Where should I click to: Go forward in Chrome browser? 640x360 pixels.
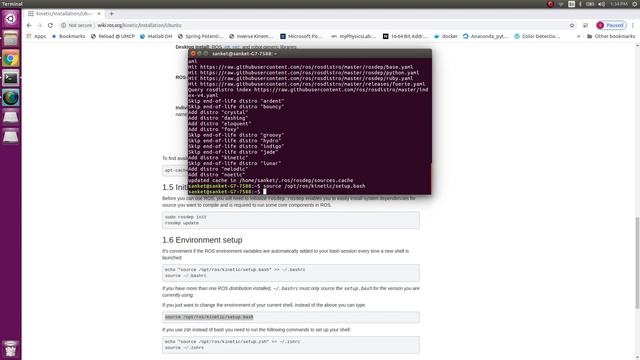click(40, 25)
